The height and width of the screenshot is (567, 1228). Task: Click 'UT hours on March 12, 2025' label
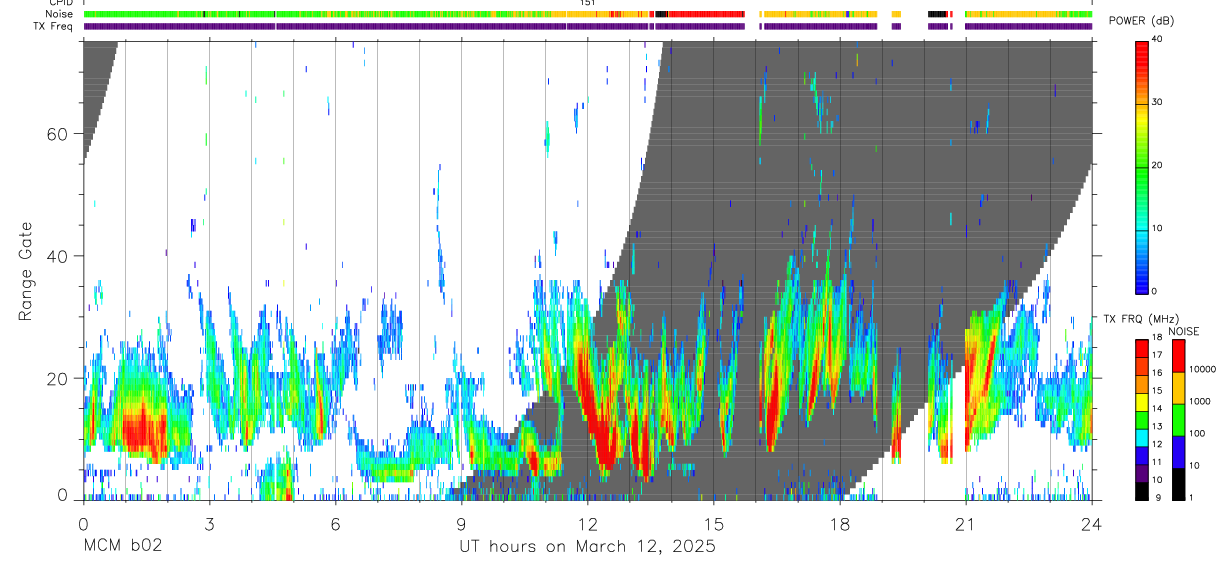point(587,547)
